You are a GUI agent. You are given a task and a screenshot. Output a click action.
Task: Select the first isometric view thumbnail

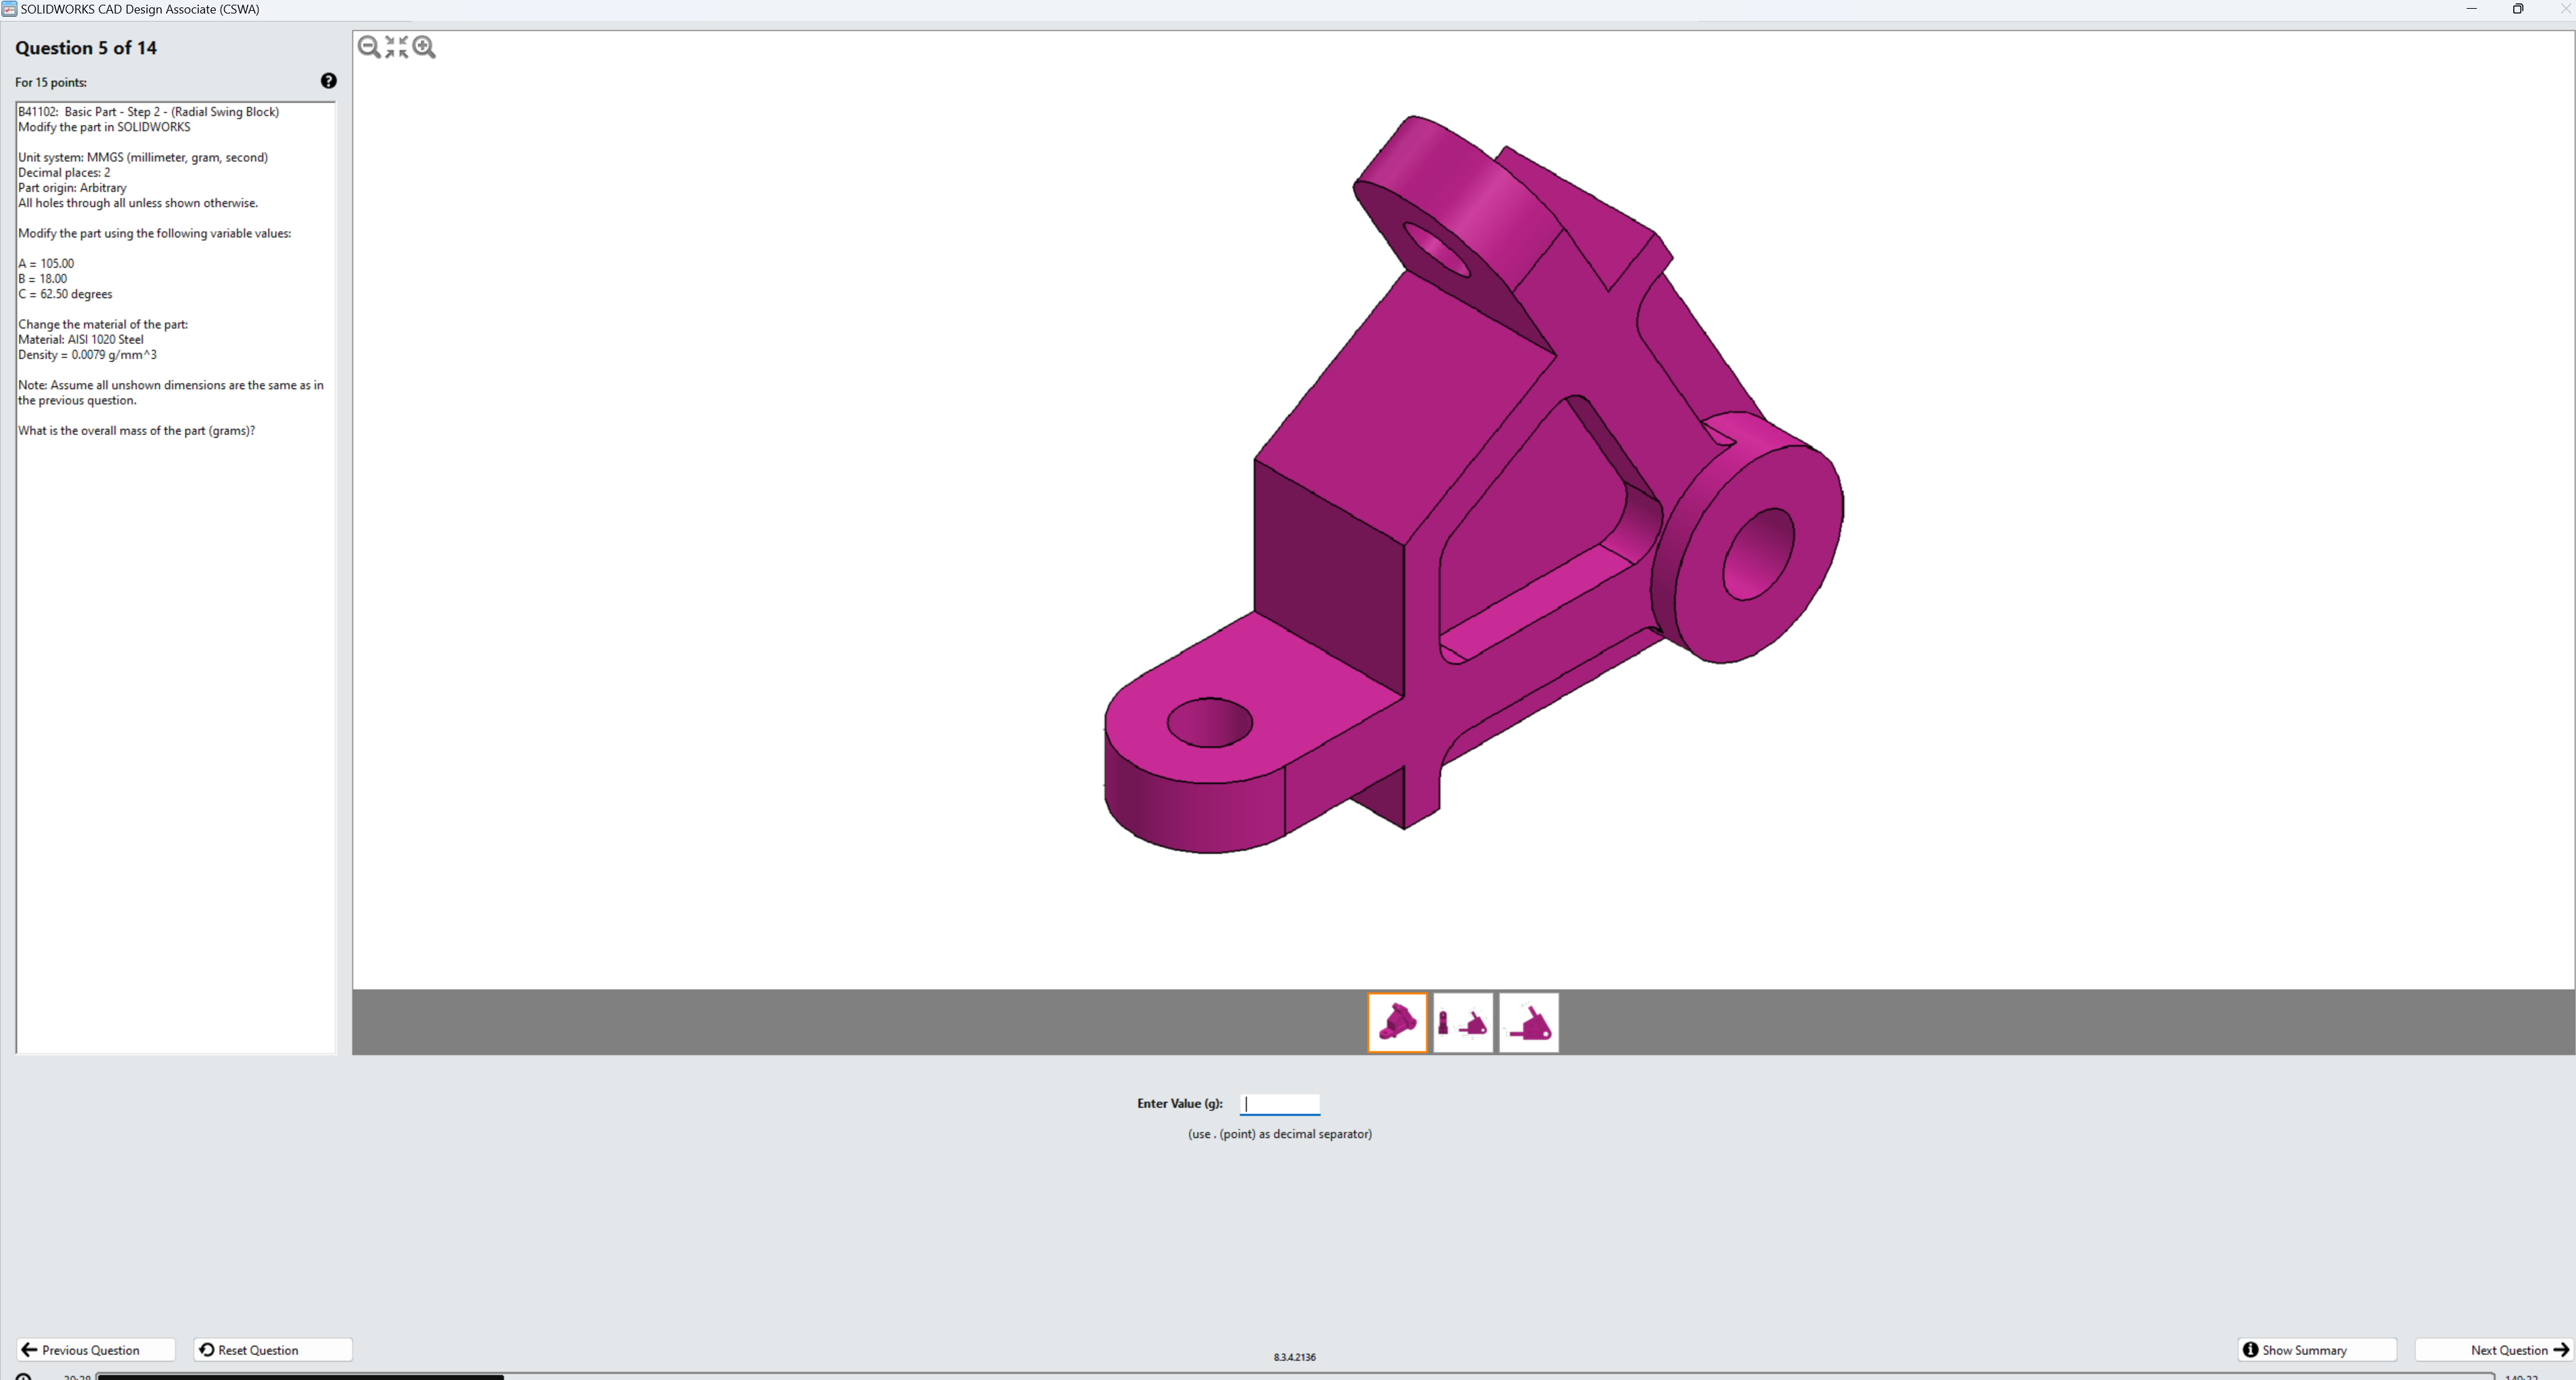[1397, 1022]
